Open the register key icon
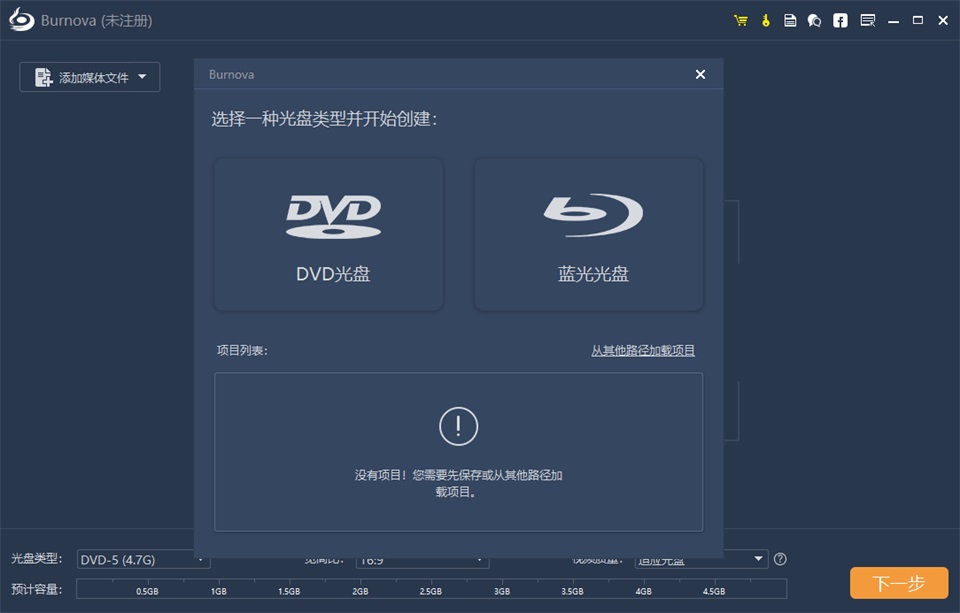This screenshot has height=613, width=960. [765, 21]
